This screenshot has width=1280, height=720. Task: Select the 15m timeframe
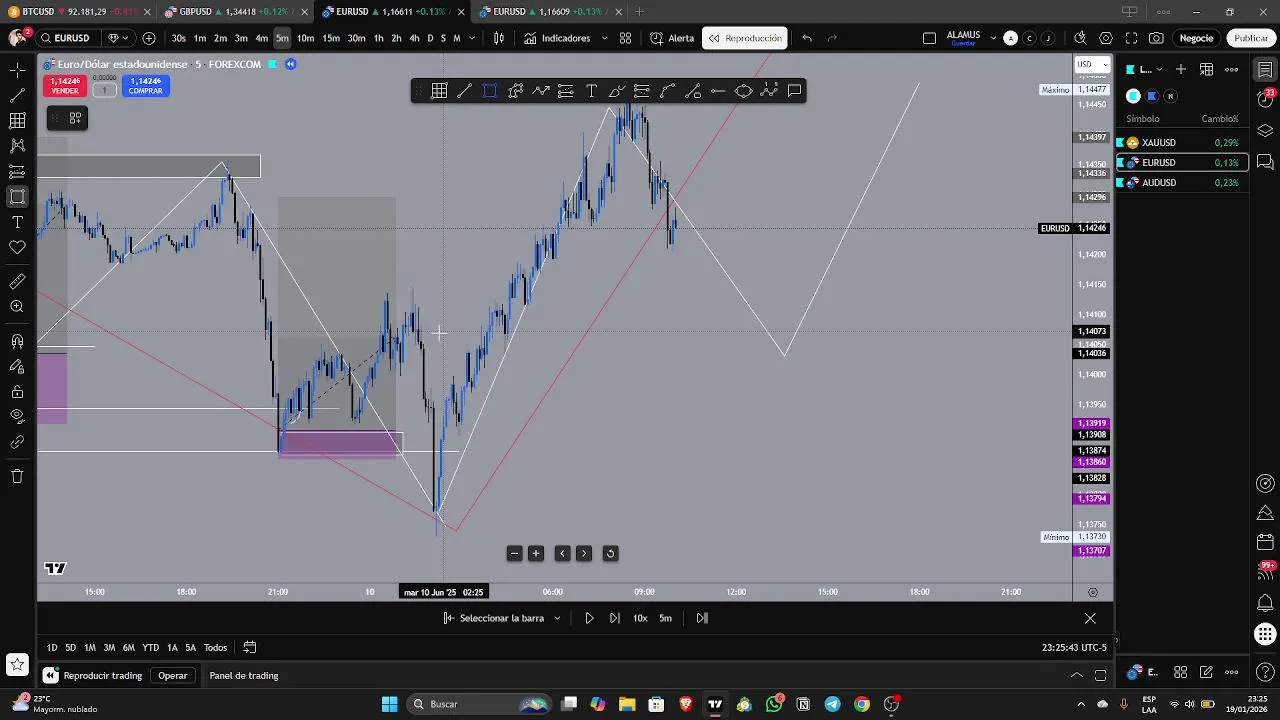[x=331, y=38]
